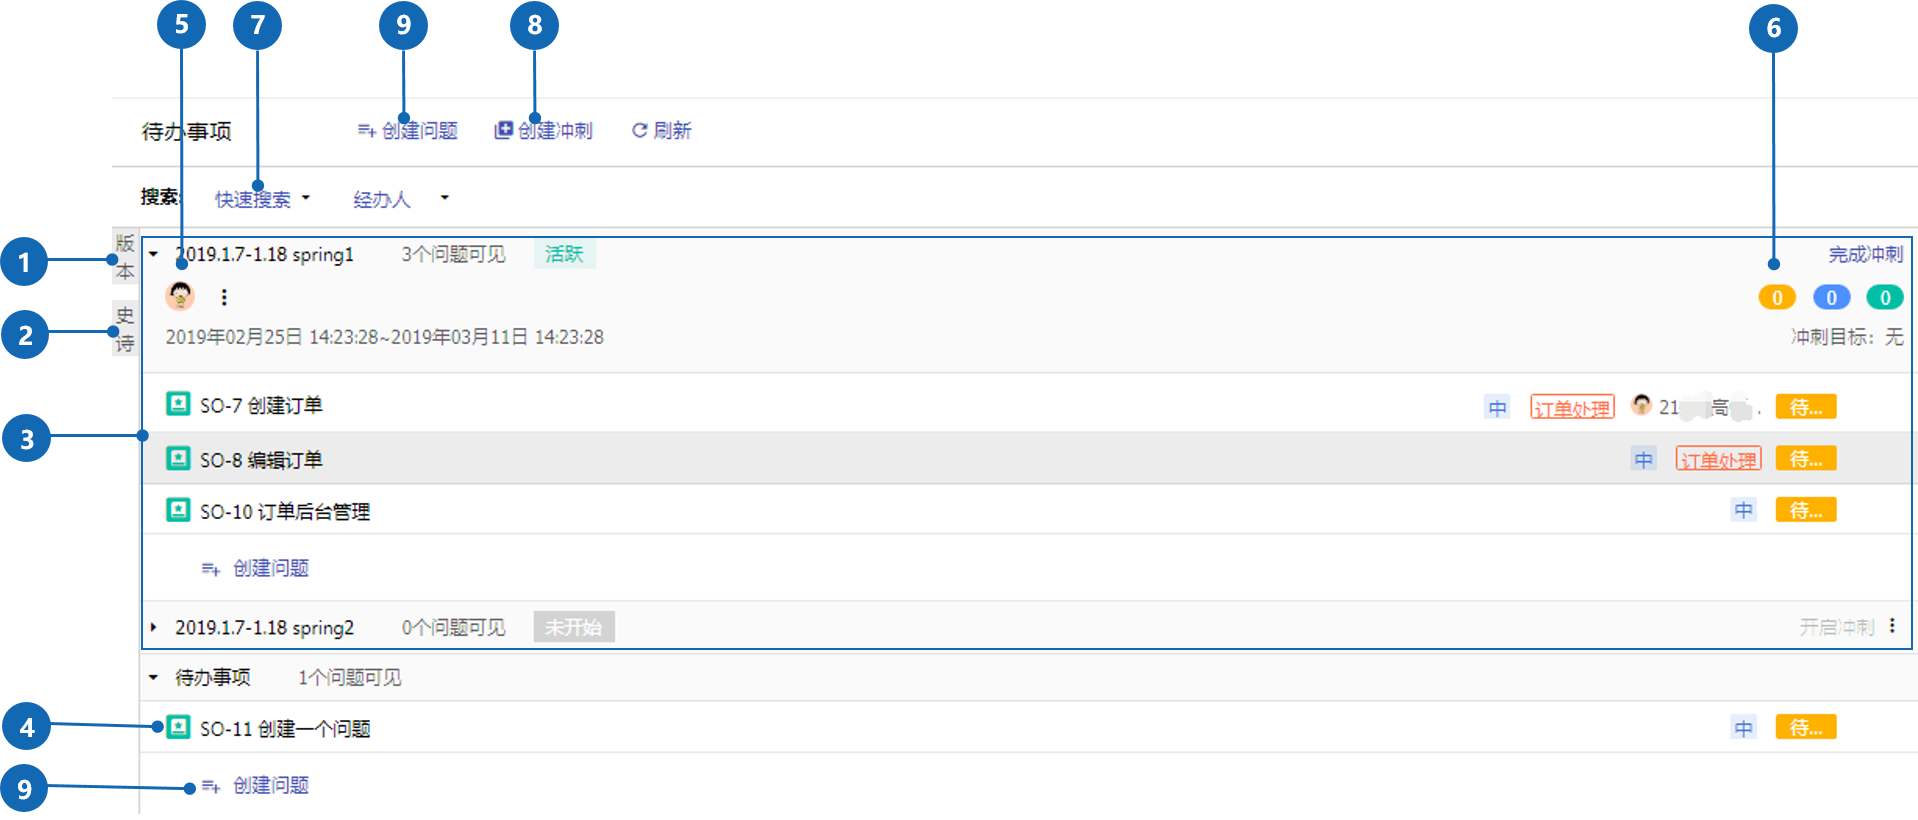Click the 待... status badge on SO-10
1918x820 pixels.
pyautogui.click(x=1806, y=510)
